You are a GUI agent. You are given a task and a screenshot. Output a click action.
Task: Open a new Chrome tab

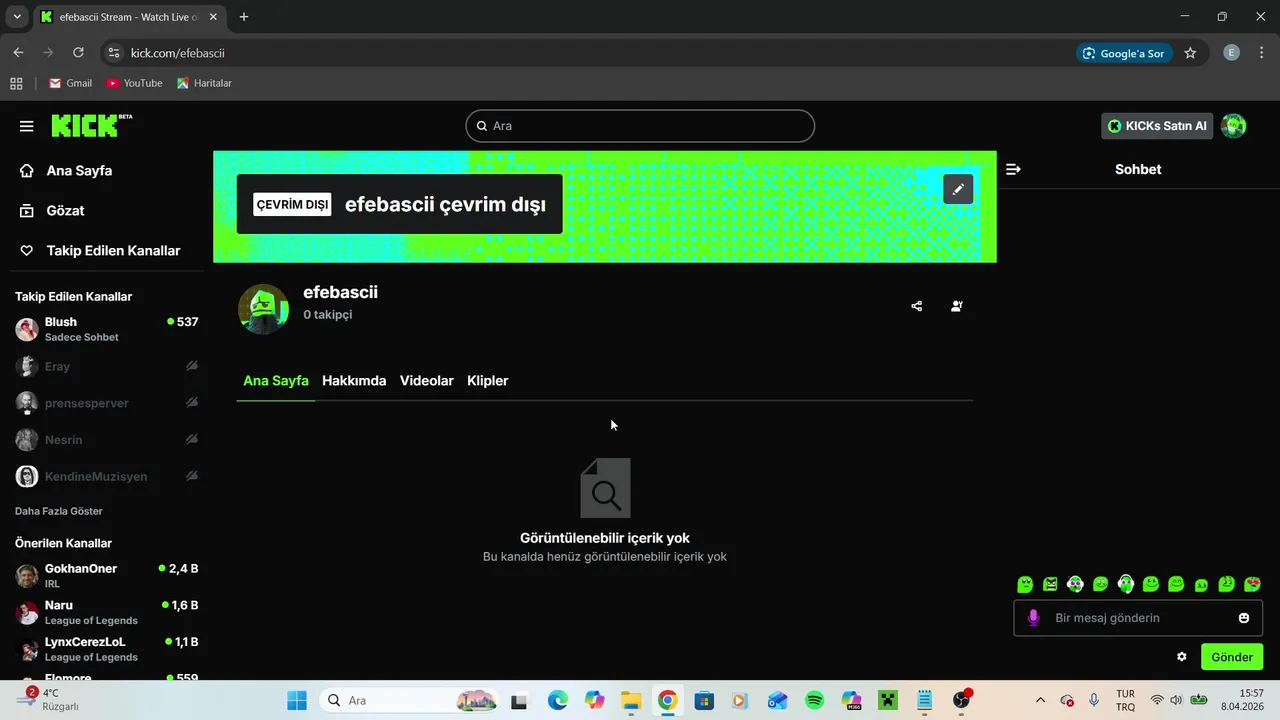(244, 17)
